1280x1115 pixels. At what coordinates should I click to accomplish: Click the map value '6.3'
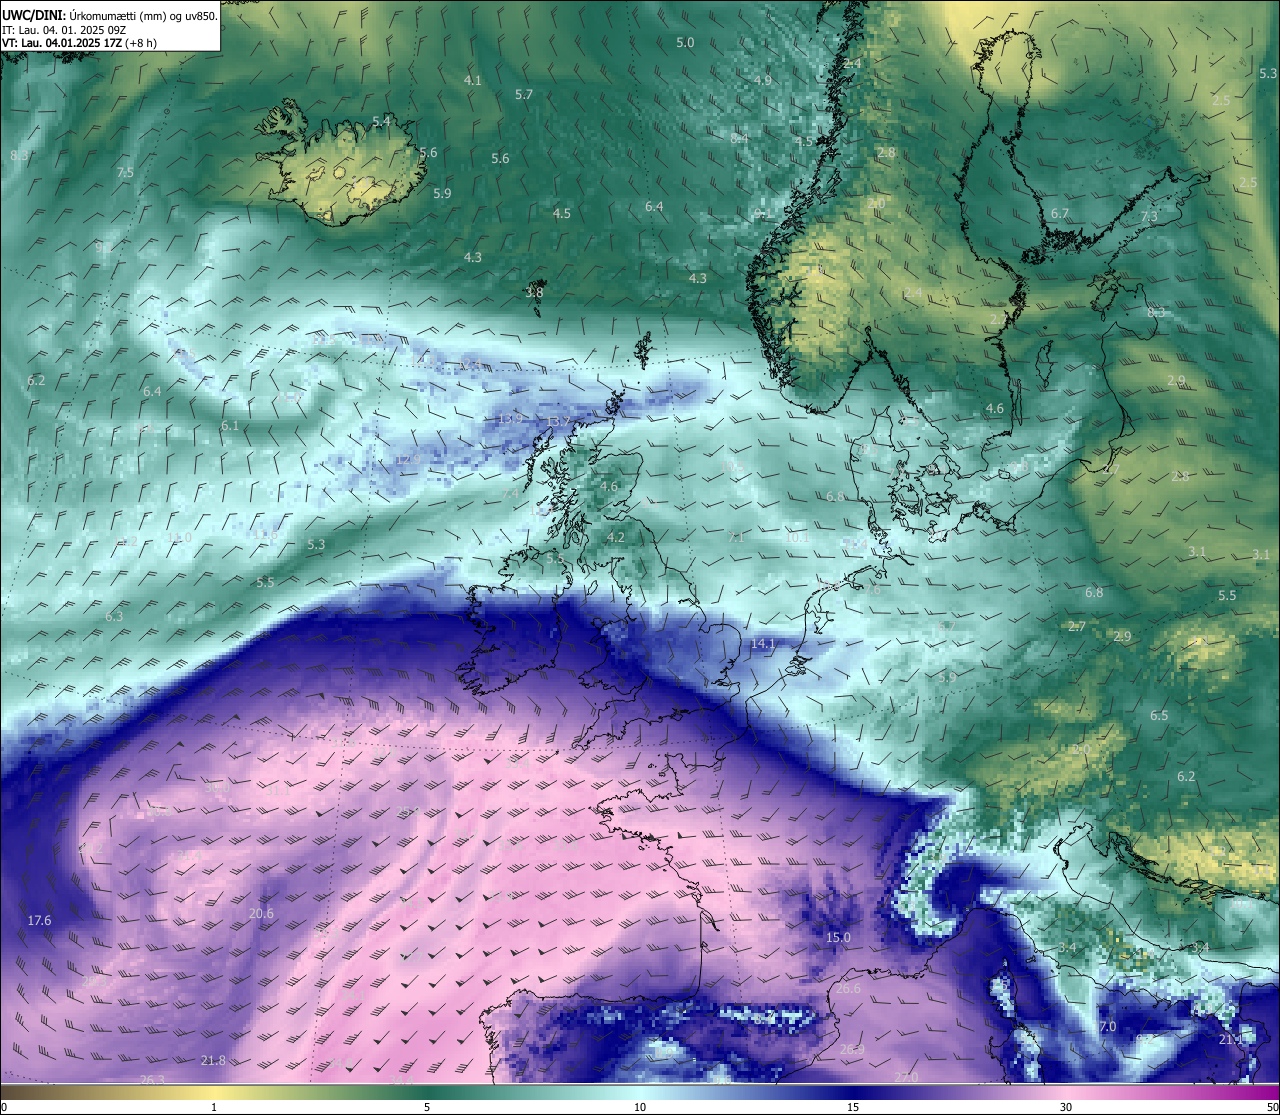coord(114,616)
